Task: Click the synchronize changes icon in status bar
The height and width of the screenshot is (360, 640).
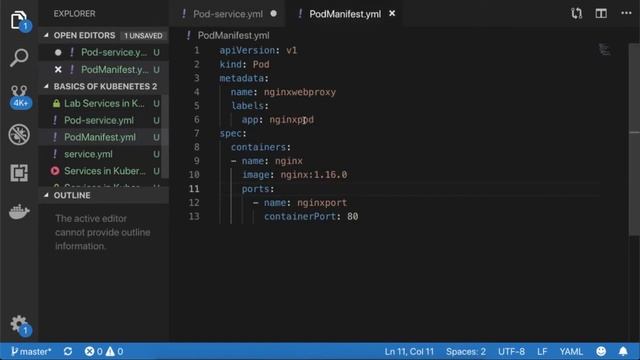Action: coord(68,351)
